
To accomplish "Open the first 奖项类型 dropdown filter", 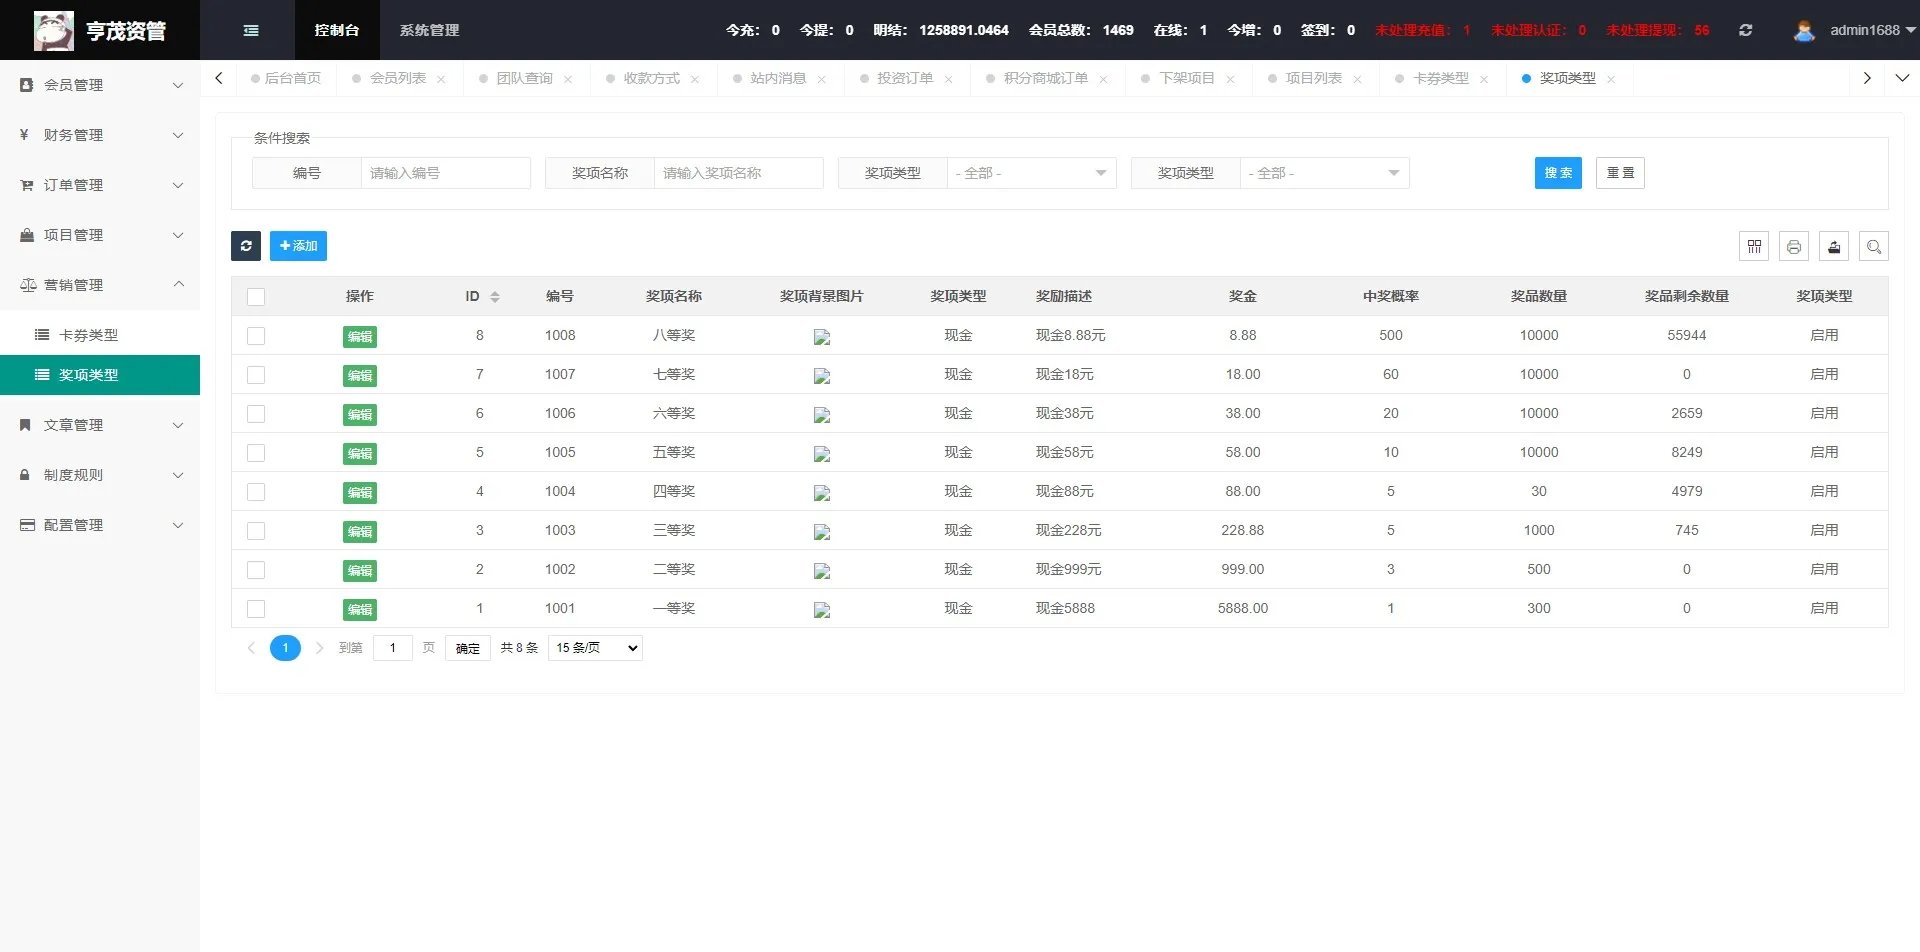I will pos(1030,173).
